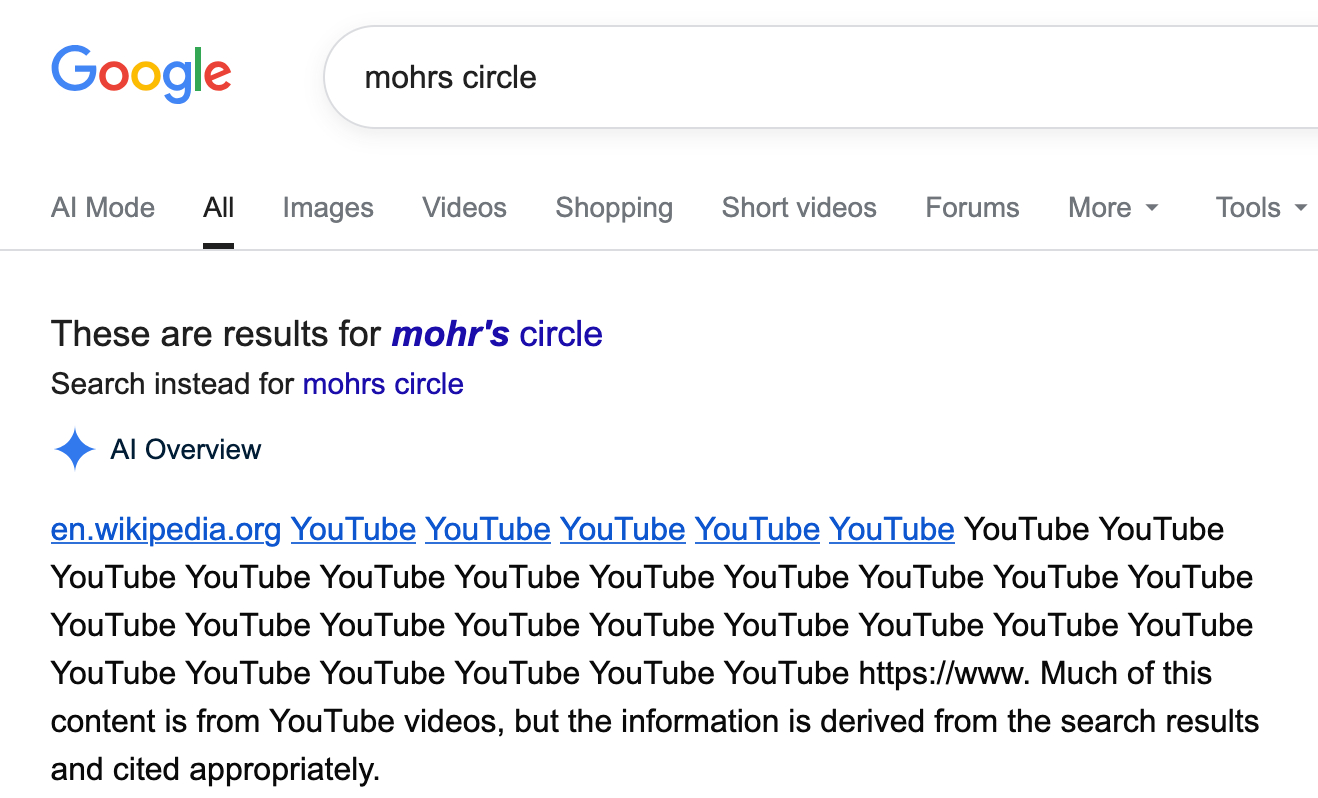
Task: Open the en.wikipedia.org source link
Action: tap(166, 529)
